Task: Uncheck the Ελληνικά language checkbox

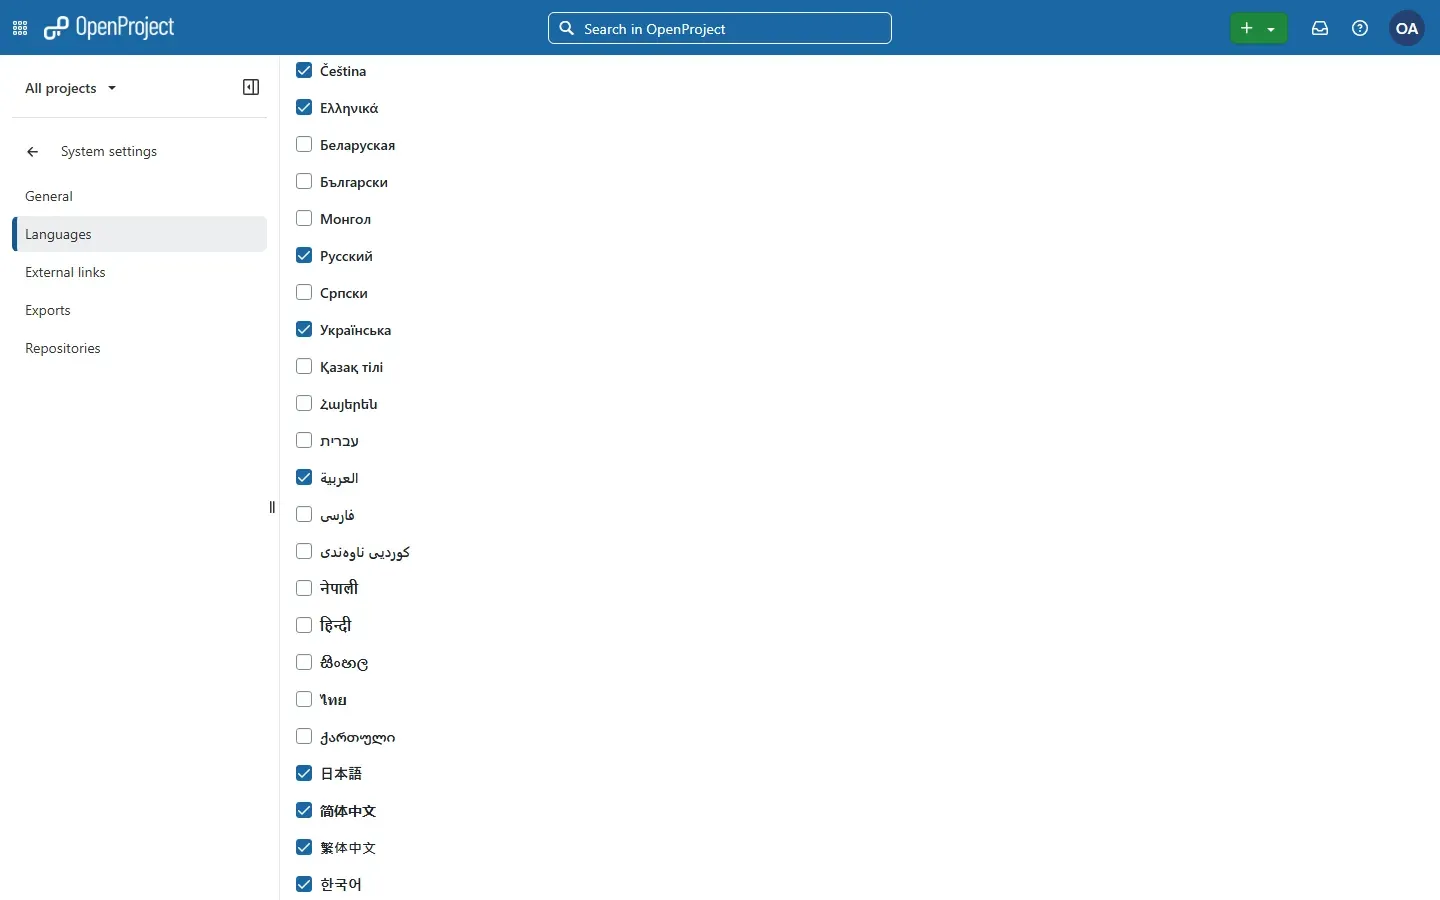Action: [304, 107]
